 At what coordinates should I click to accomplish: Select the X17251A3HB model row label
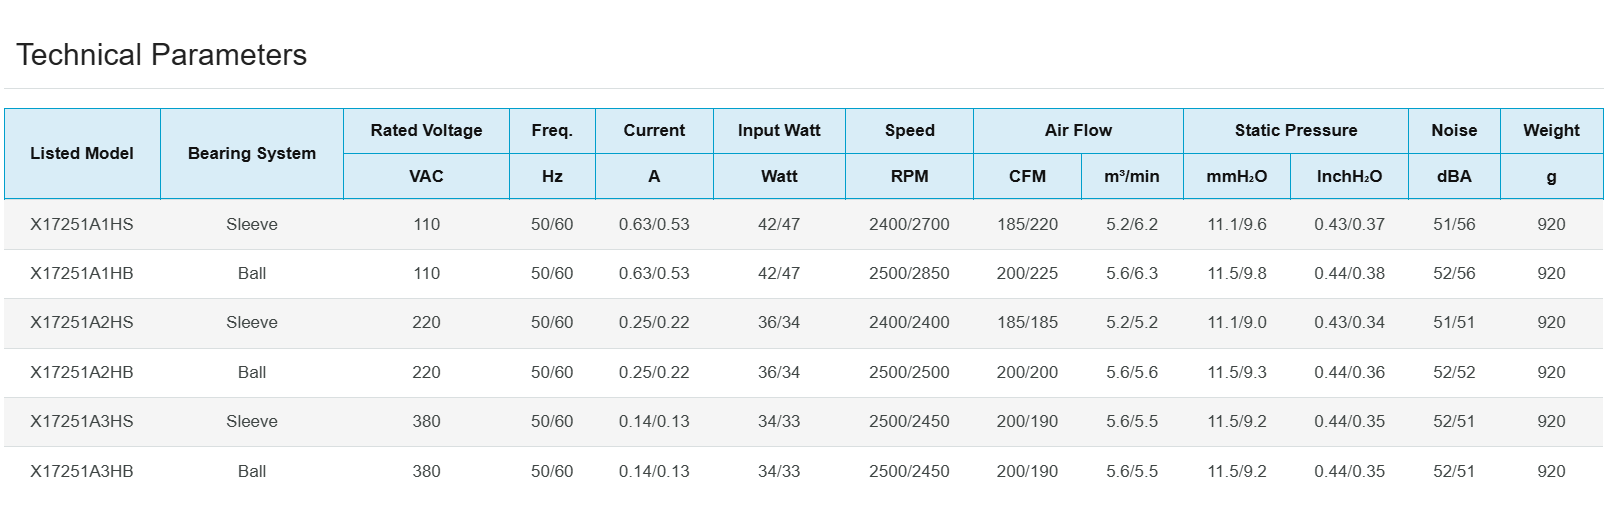click(81, 471)
